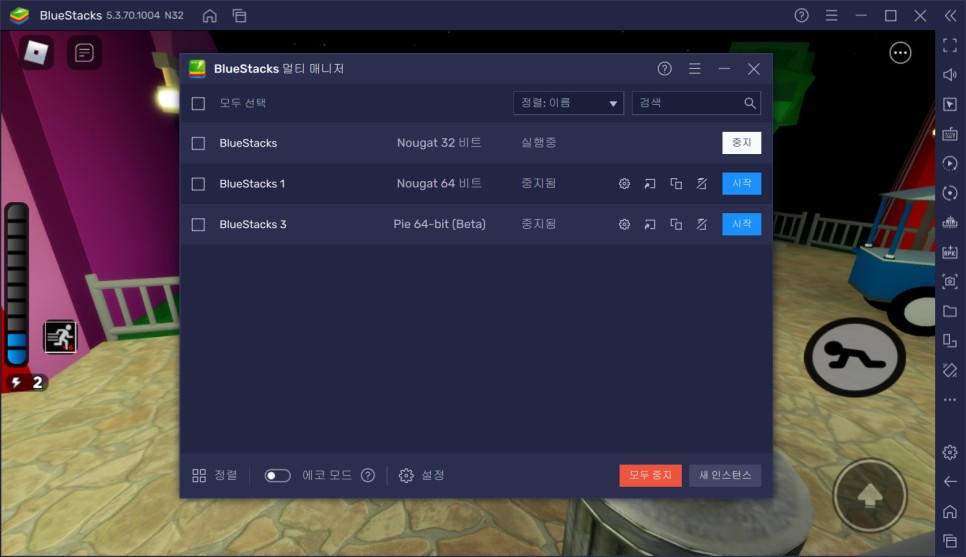Click the sidebar Android home icon
This screenshot has height=557, width=966.
[950, 511]
